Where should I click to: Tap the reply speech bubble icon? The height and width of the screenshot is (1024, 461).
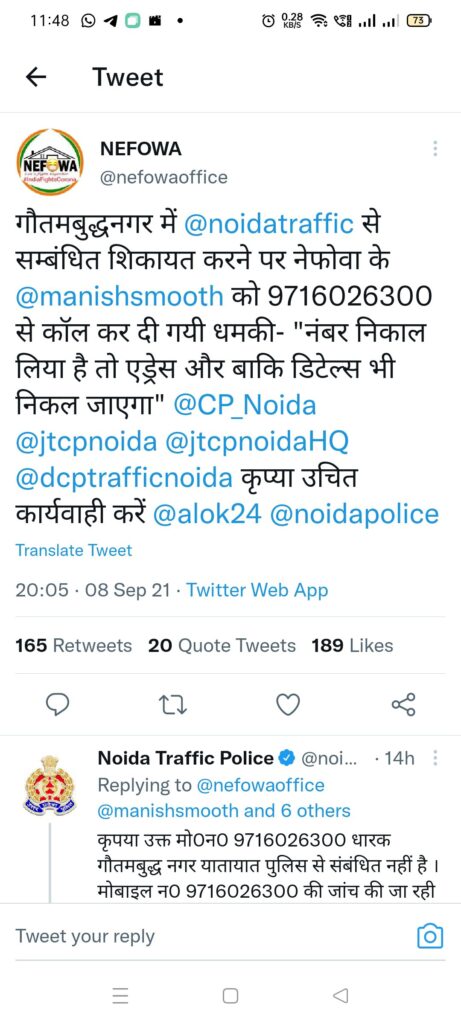[58, 705]
